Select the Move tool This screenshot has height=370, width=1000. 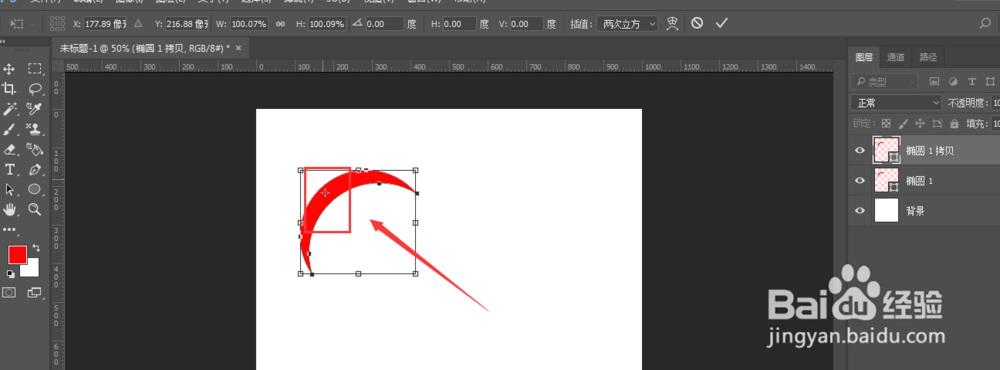coord(10,68)
